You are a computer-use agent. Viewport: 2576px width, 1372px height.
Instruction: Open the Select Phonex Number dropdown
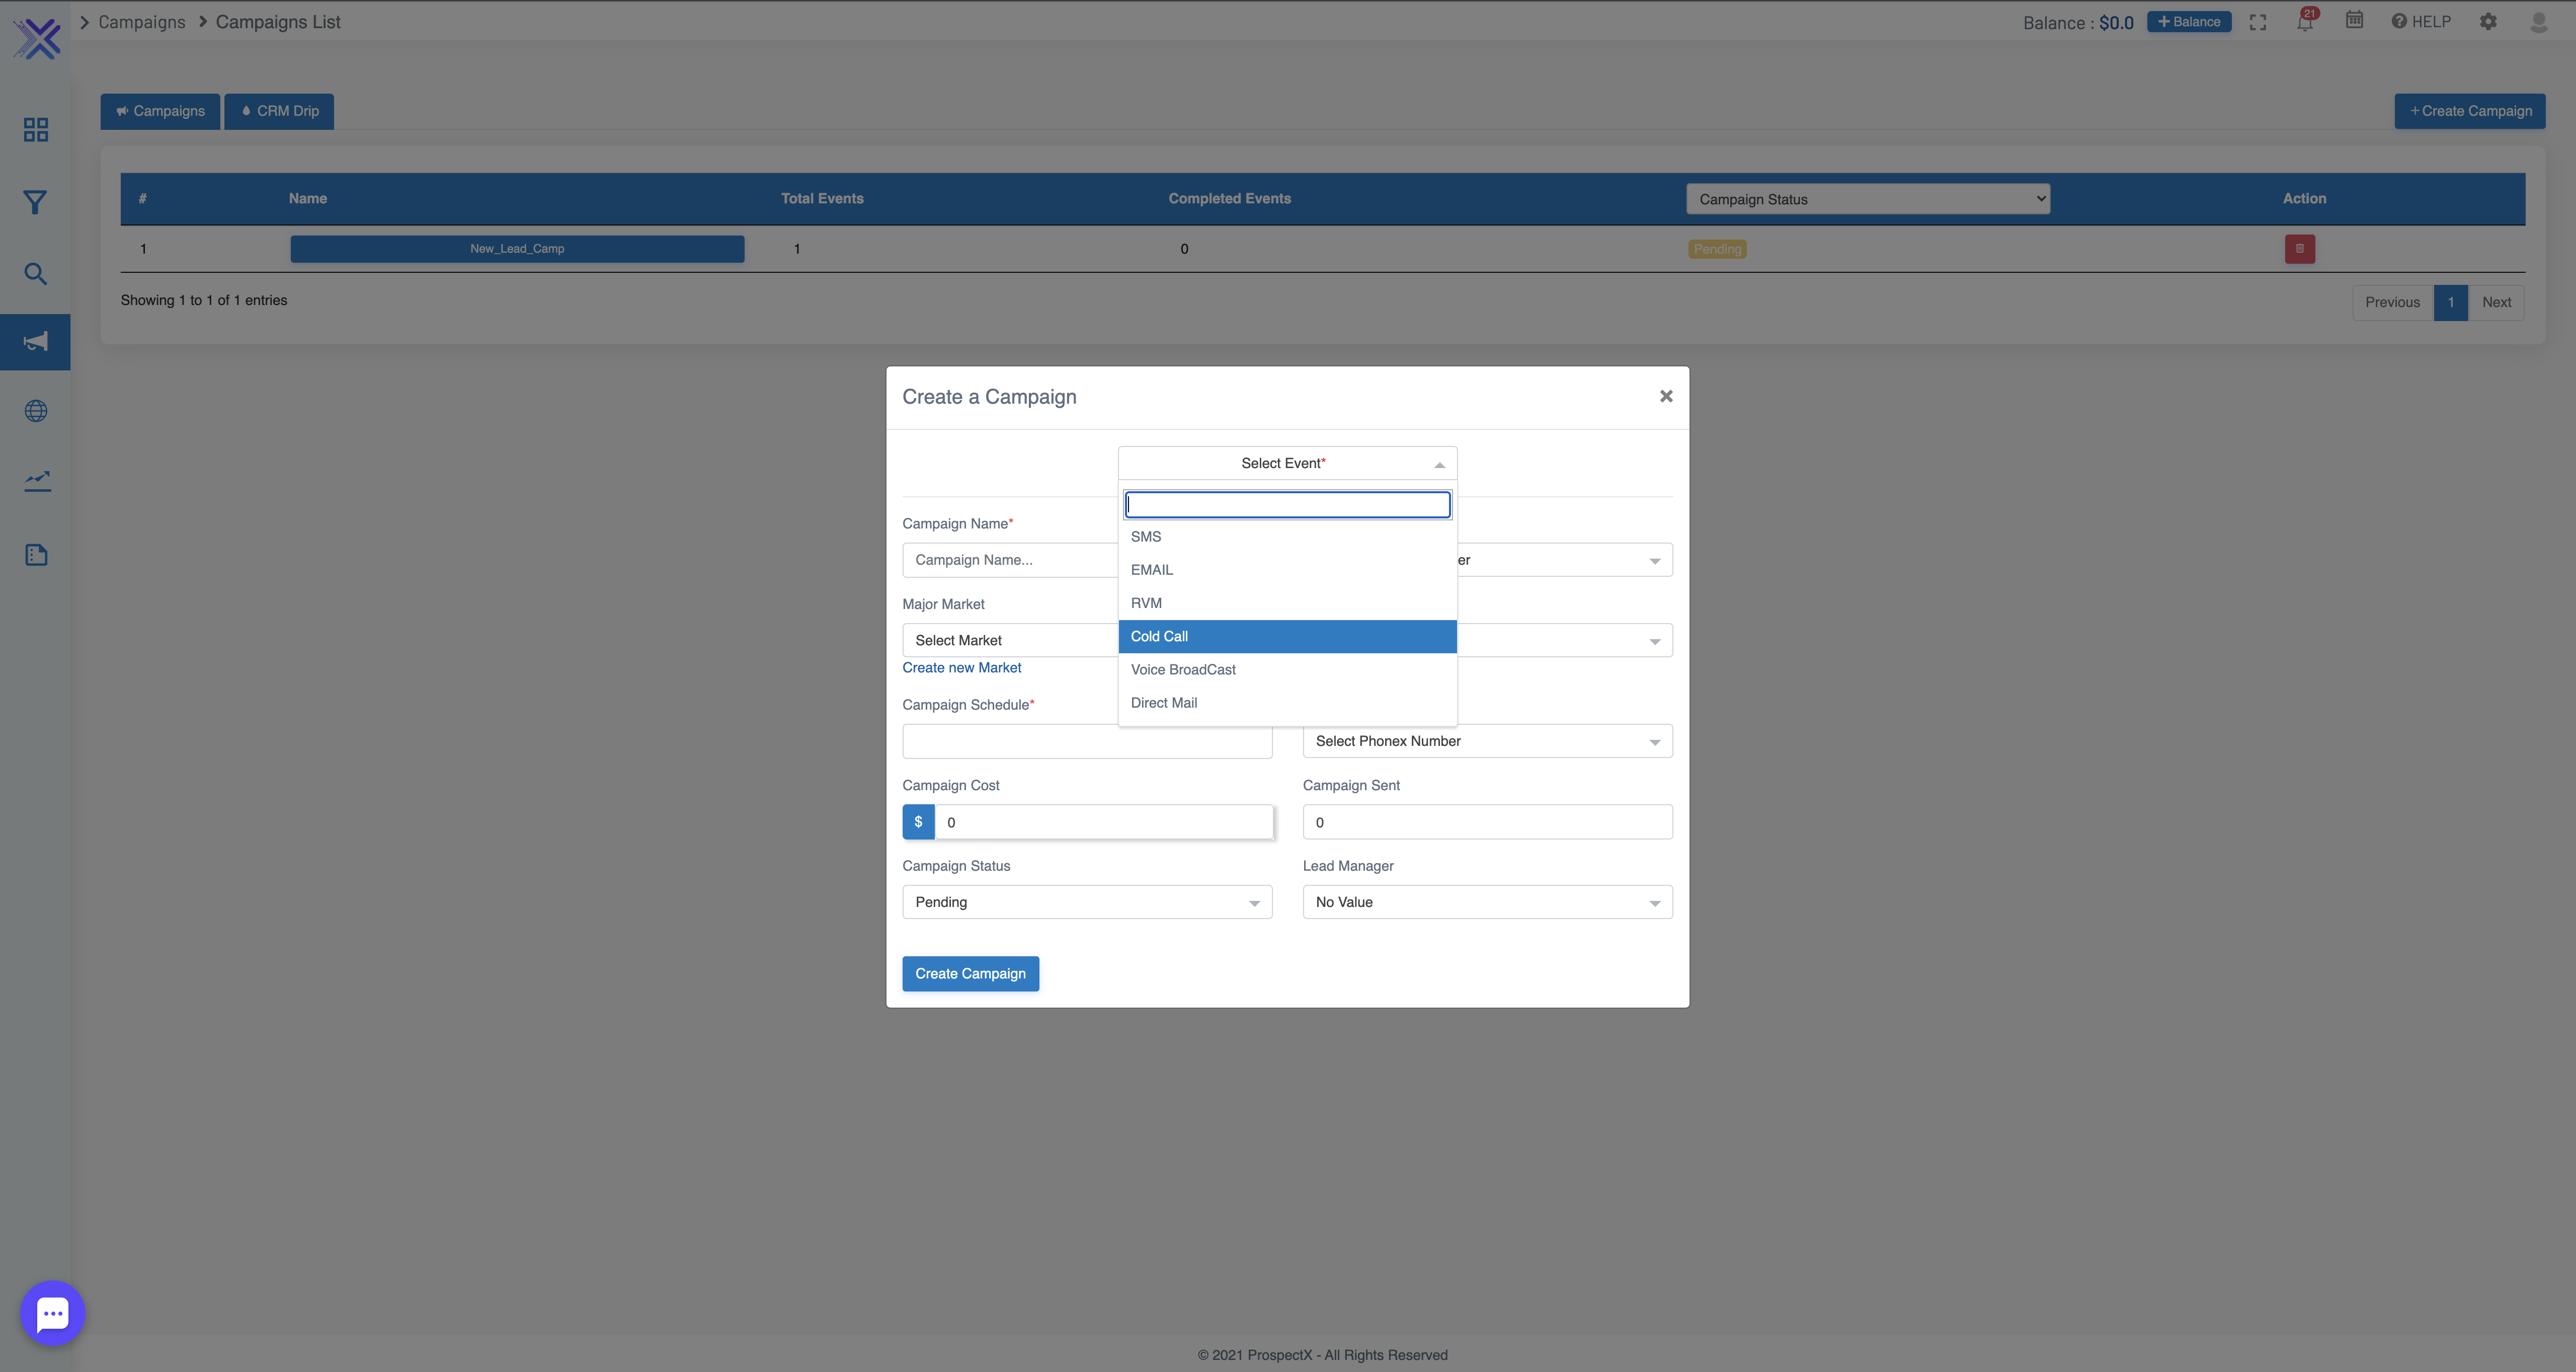click(x=1487, y=741)
